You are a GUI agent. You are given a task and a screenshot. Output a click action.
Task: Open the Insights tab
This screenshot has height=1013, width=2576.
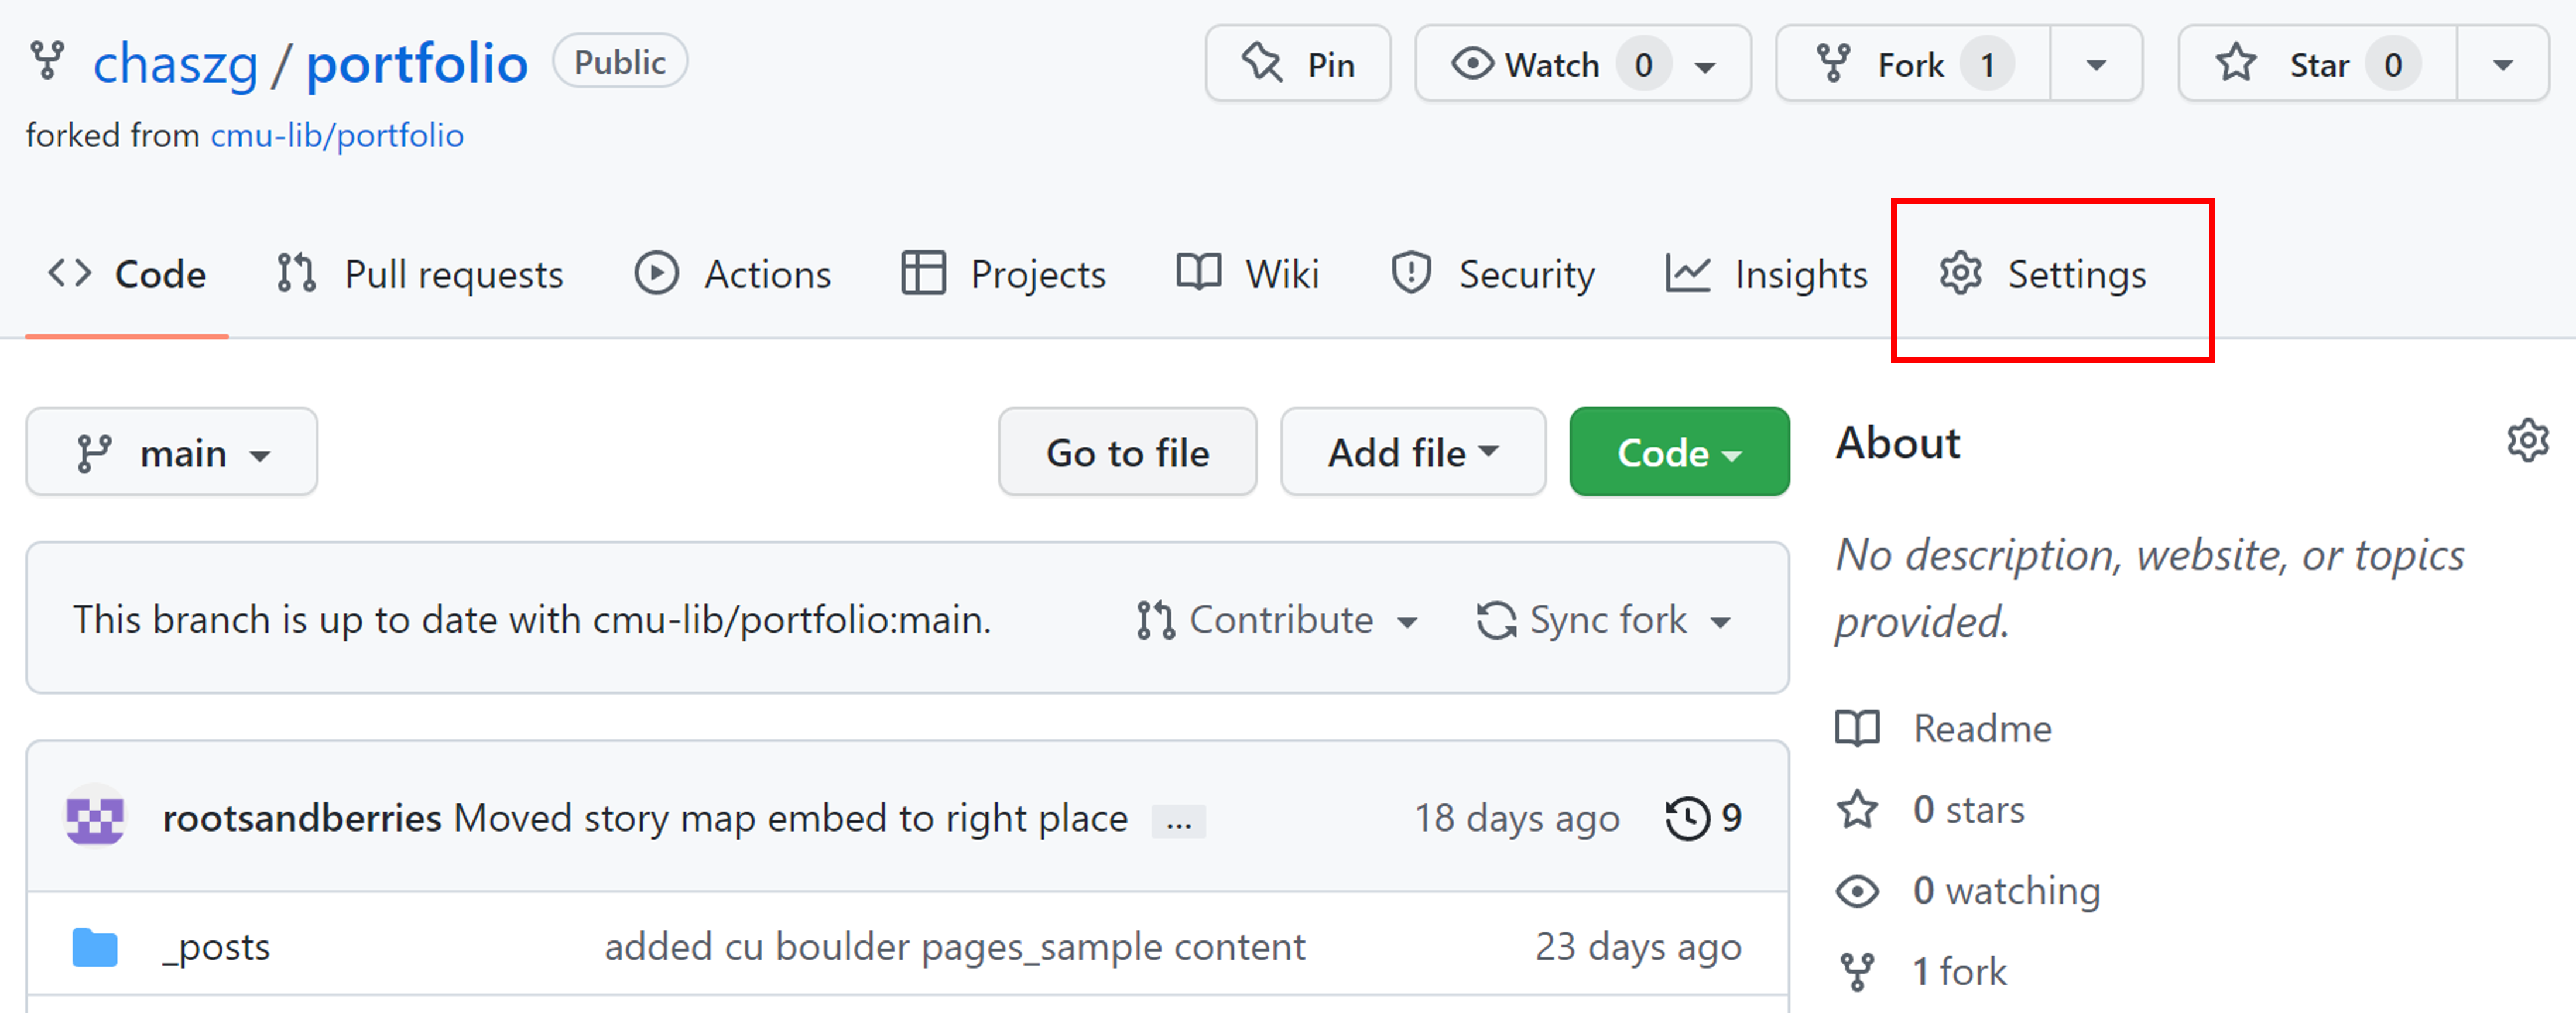(1767, 274)
